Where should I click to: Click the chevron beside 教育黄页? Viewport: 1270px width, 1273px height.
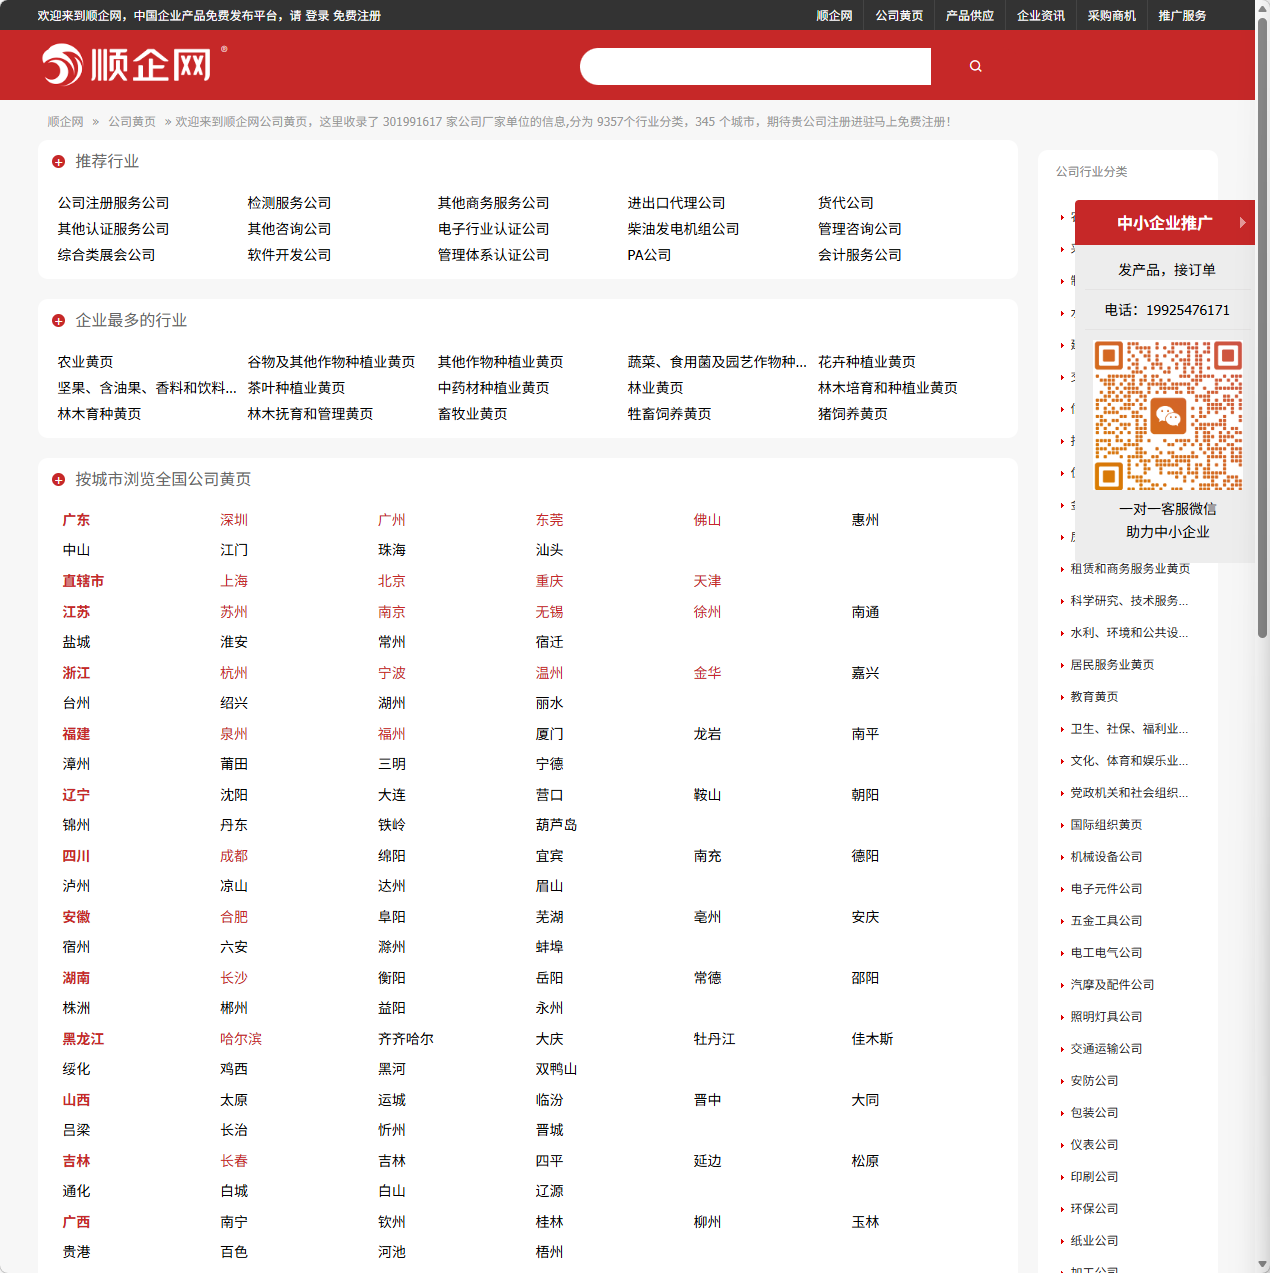click(1063, 697)
